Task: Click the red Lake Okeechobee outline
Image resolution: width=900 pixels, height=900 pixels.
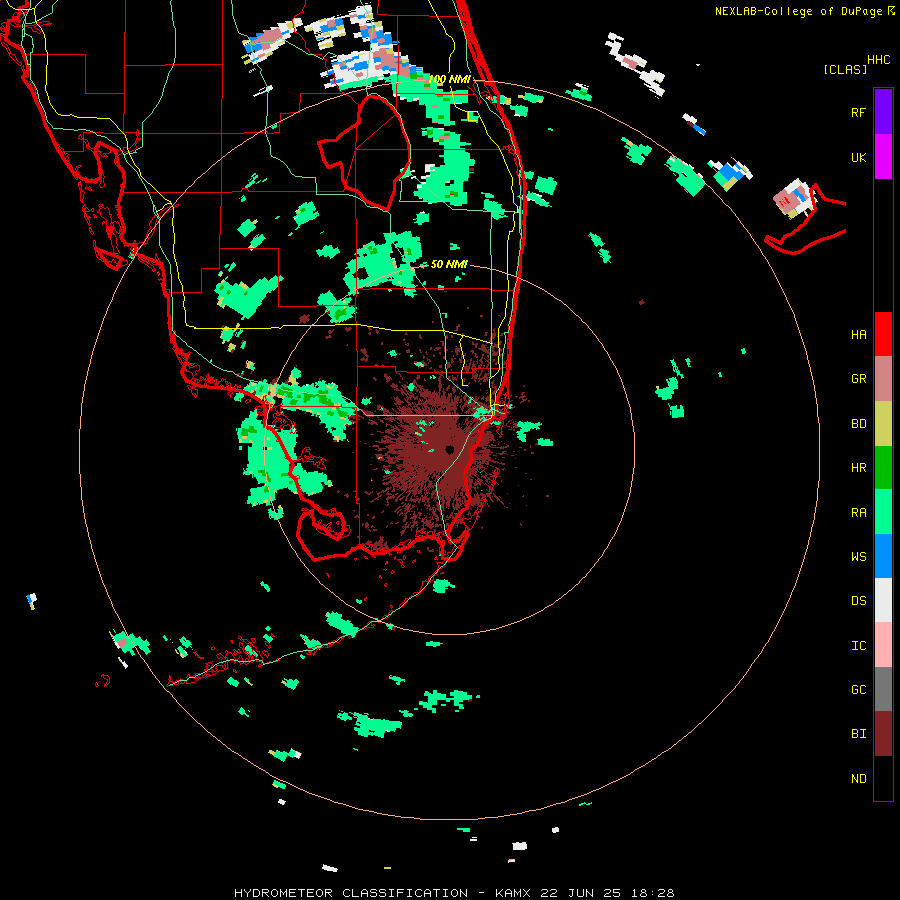Action: pos(364,152)
